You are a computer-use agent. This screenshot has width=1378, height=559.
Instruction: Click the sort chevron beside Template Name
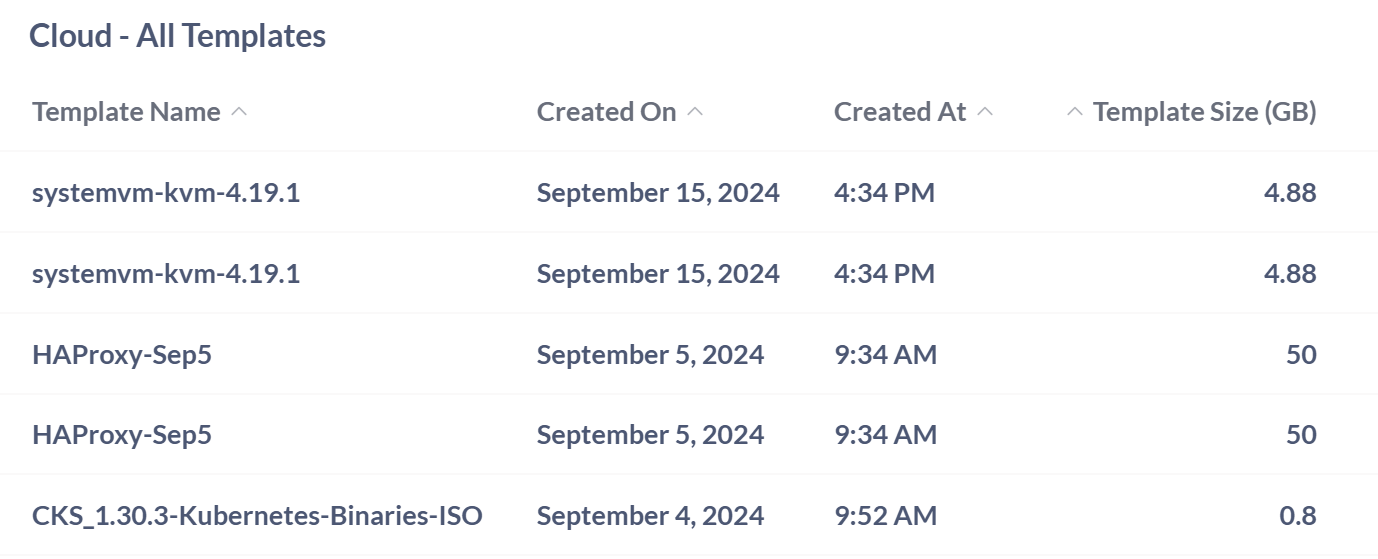click(239, 112)
